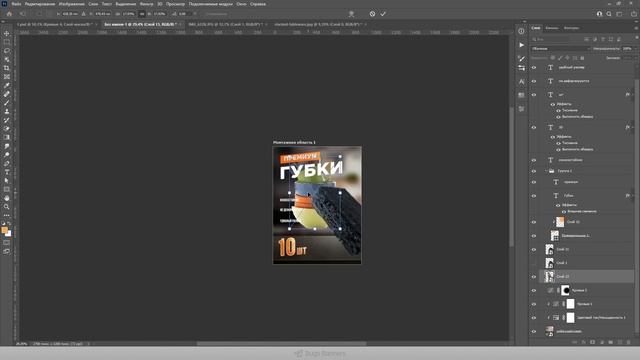Open the Actions play panel icon

tap(522, 45)
